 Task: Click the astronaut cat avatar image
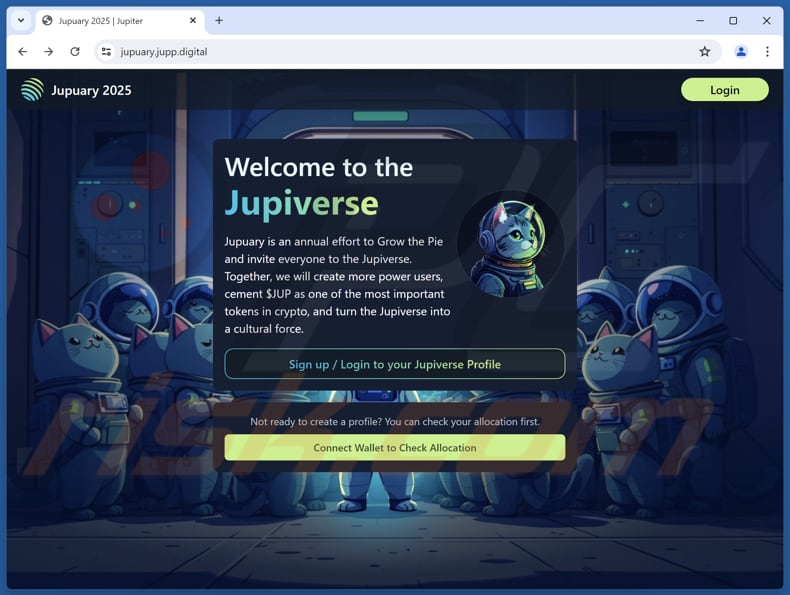[509, 245]
